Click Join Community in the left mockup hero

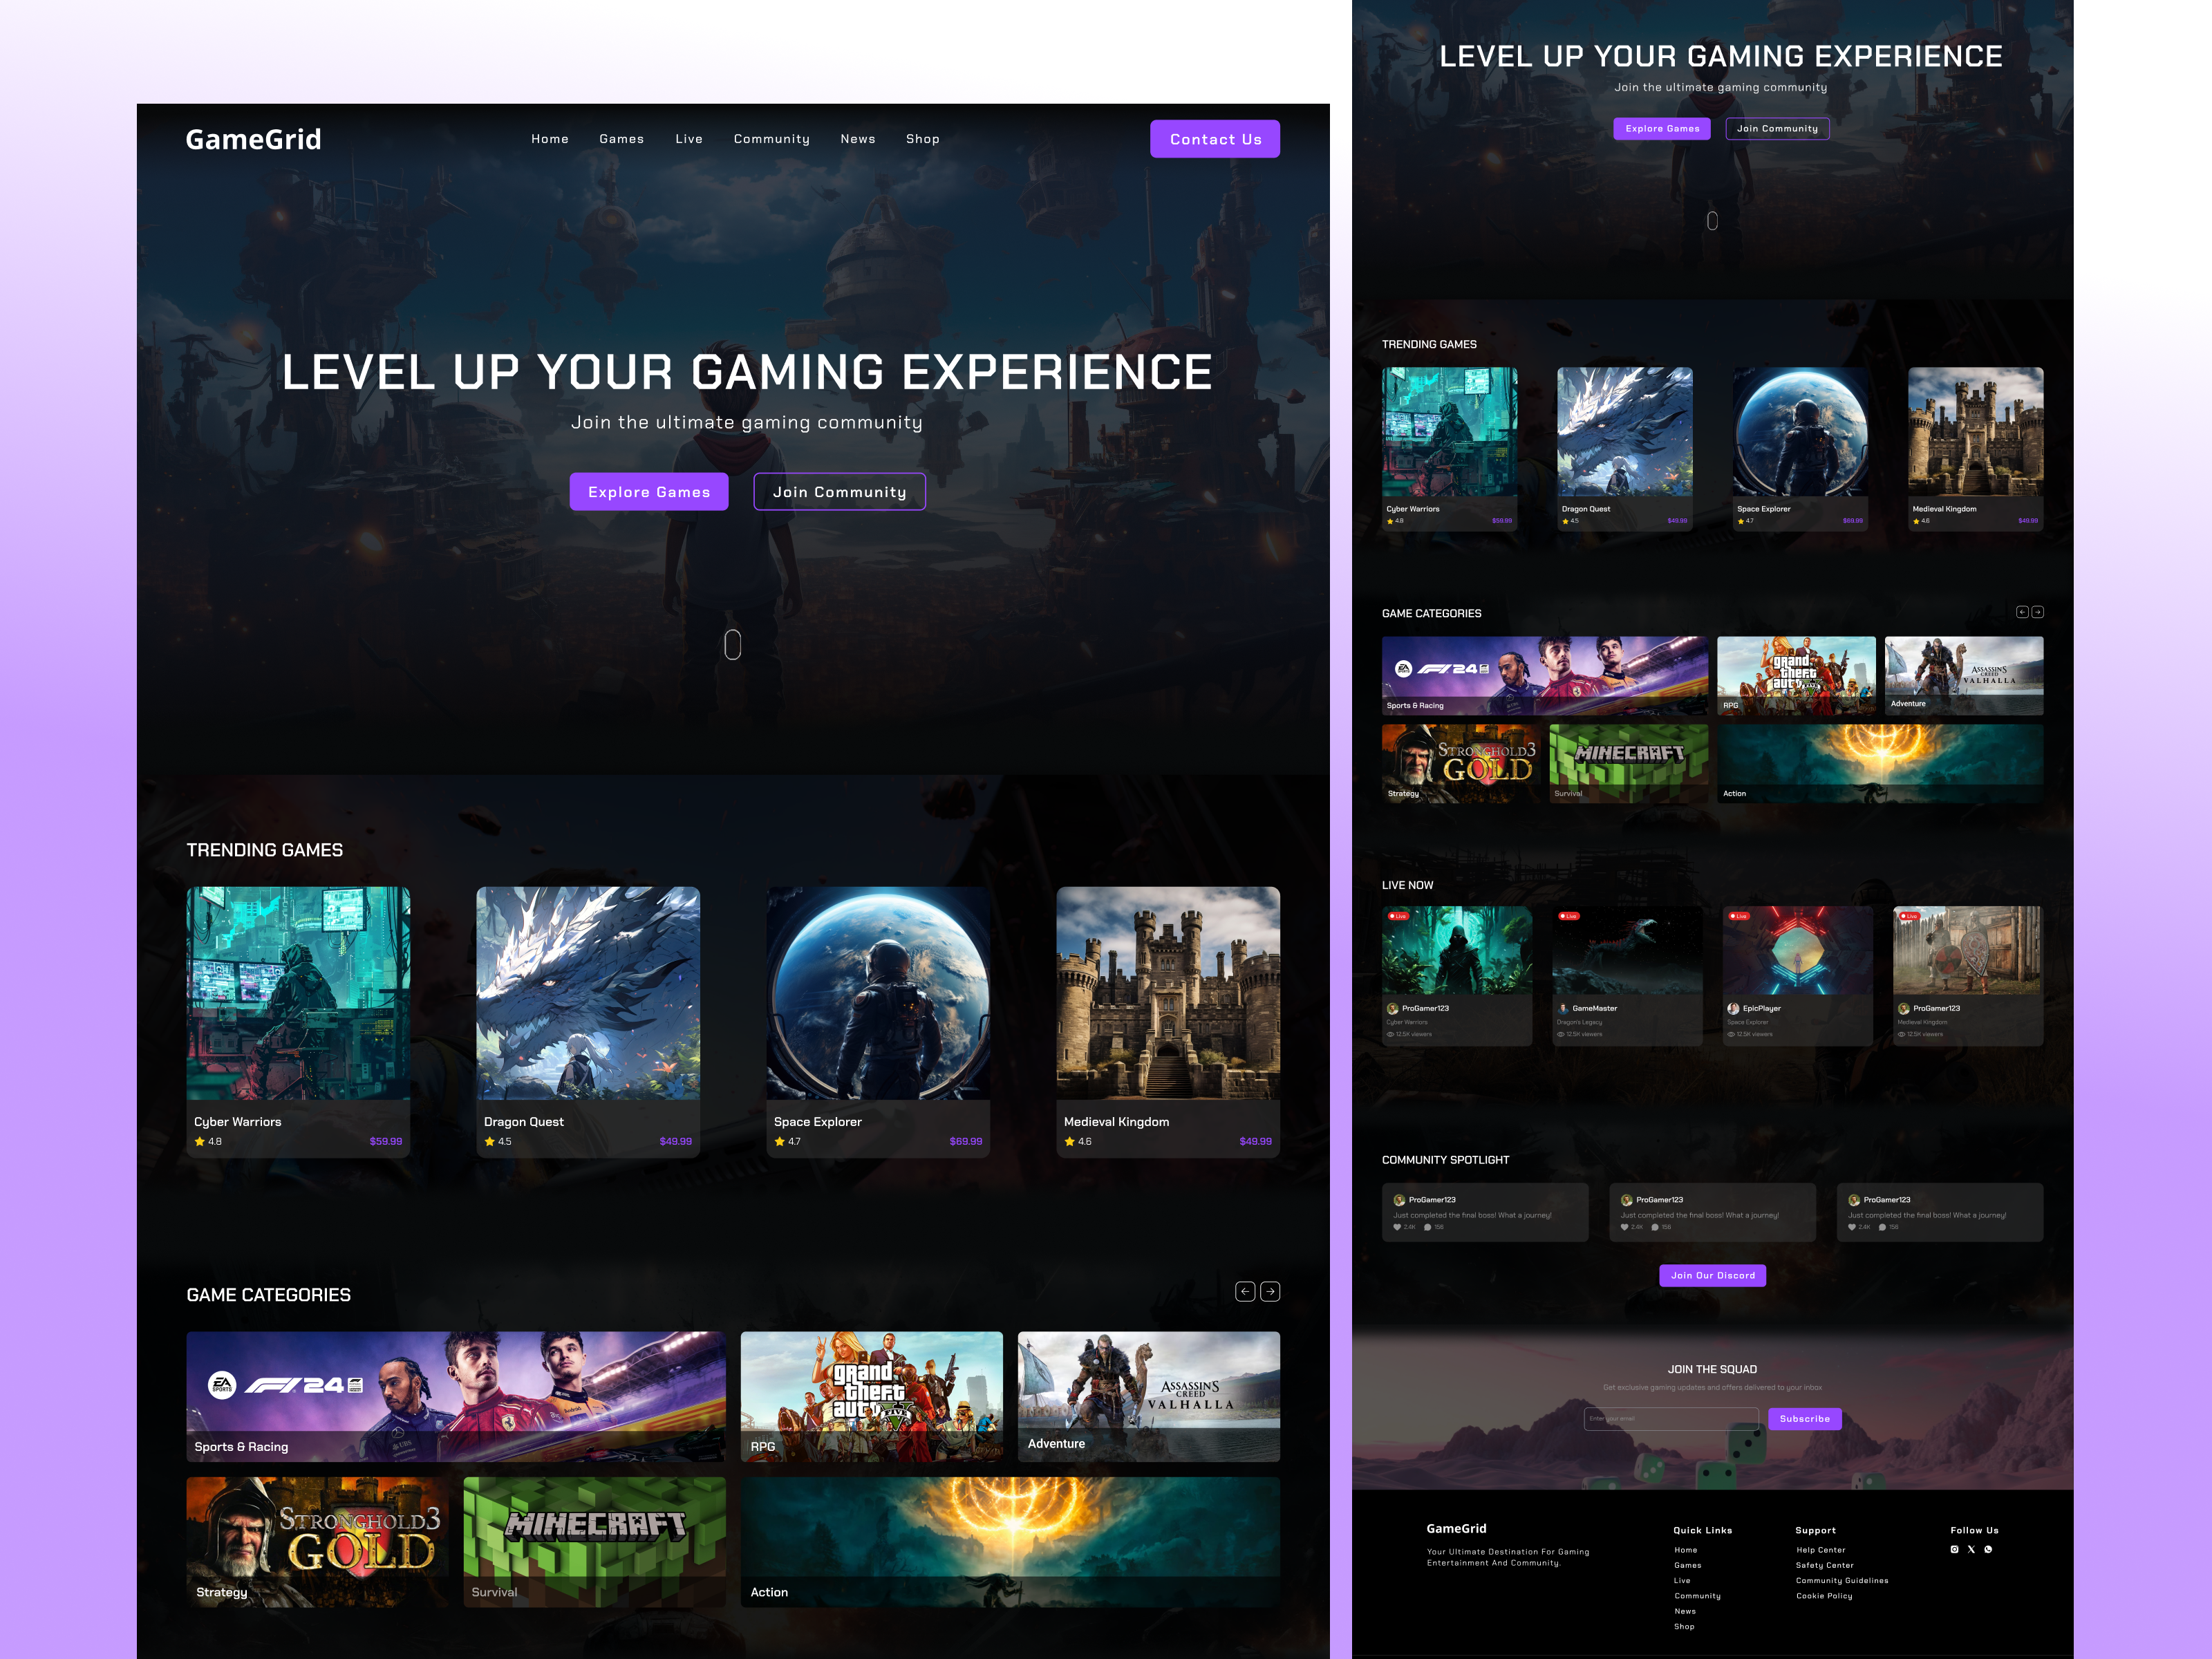(840, 492)
